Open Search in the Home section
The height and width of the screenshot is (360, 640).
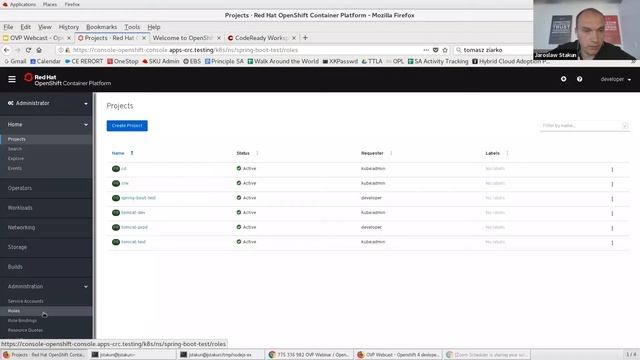(x=15, y=149)
